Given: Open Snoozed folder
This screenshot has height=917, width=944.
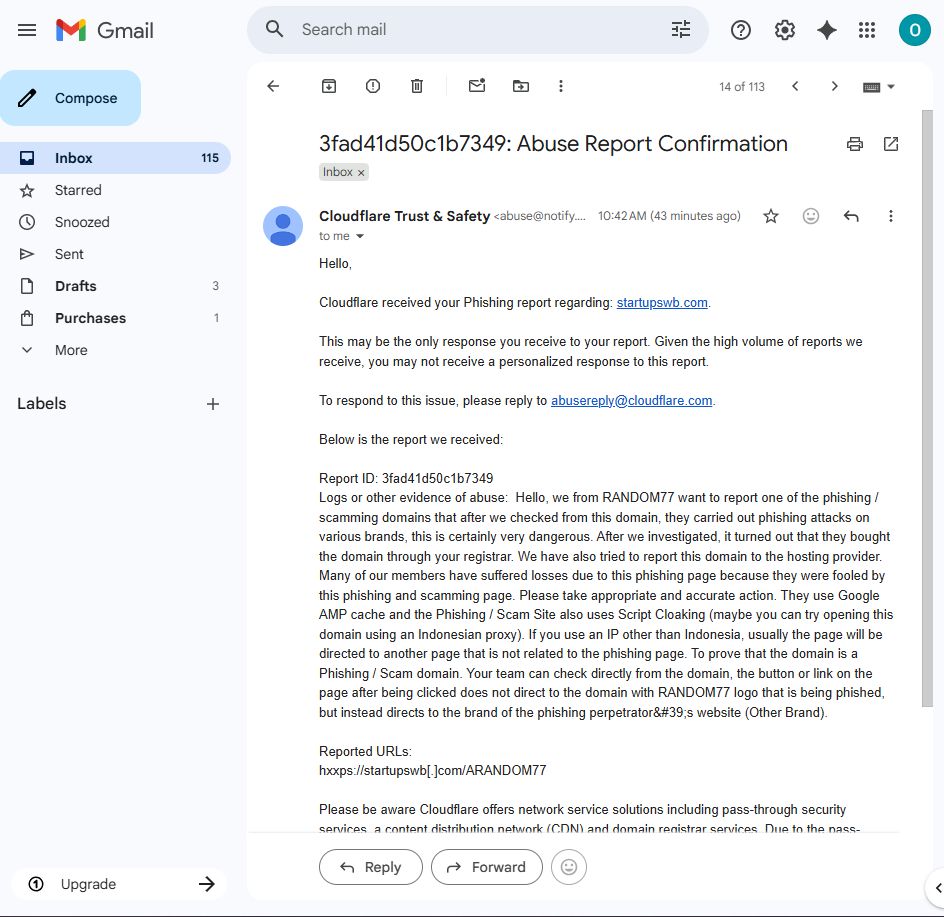Looking at the screenshot, I should coord(115,222).
